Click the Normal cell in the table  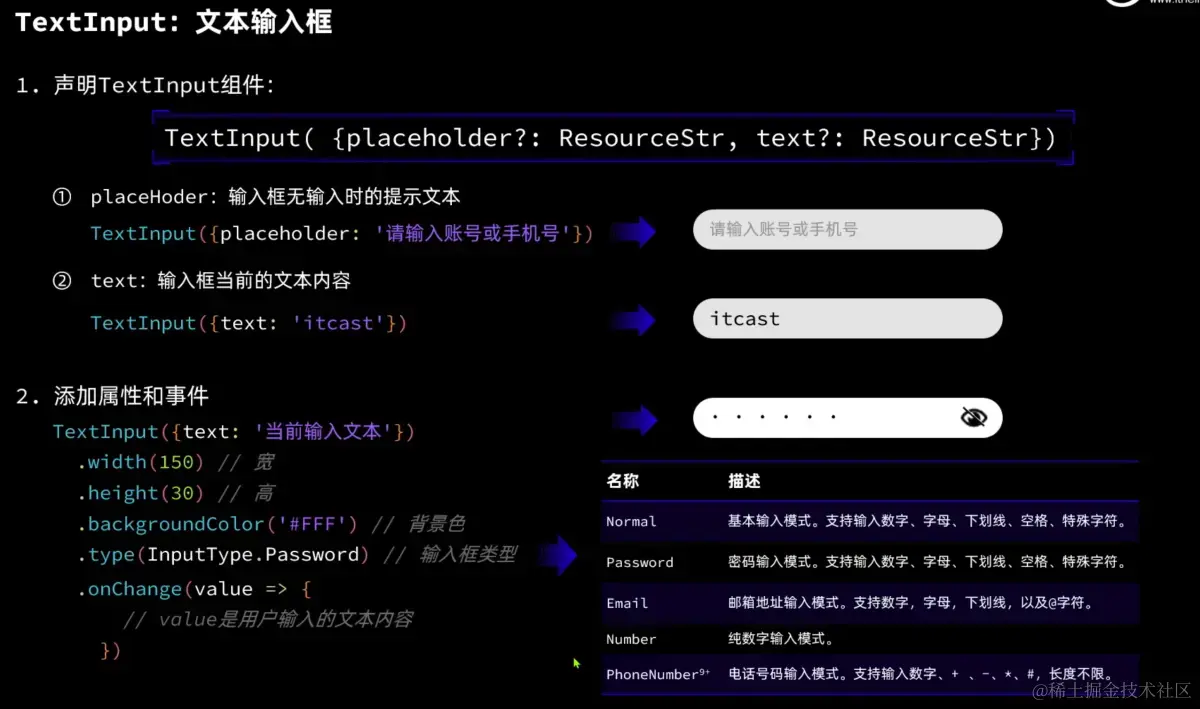(631, 521)
